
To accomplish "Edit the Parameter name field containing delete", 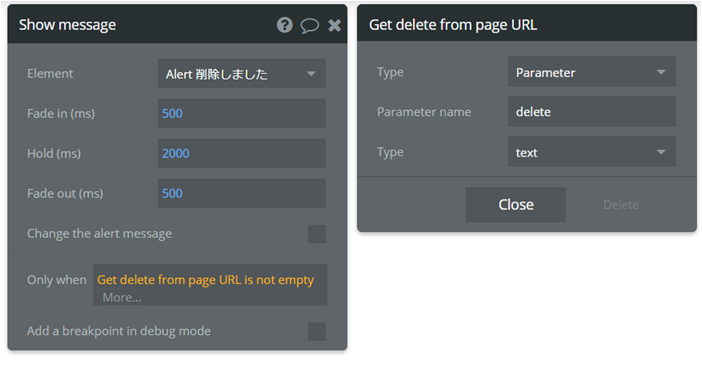I will 592,112.
